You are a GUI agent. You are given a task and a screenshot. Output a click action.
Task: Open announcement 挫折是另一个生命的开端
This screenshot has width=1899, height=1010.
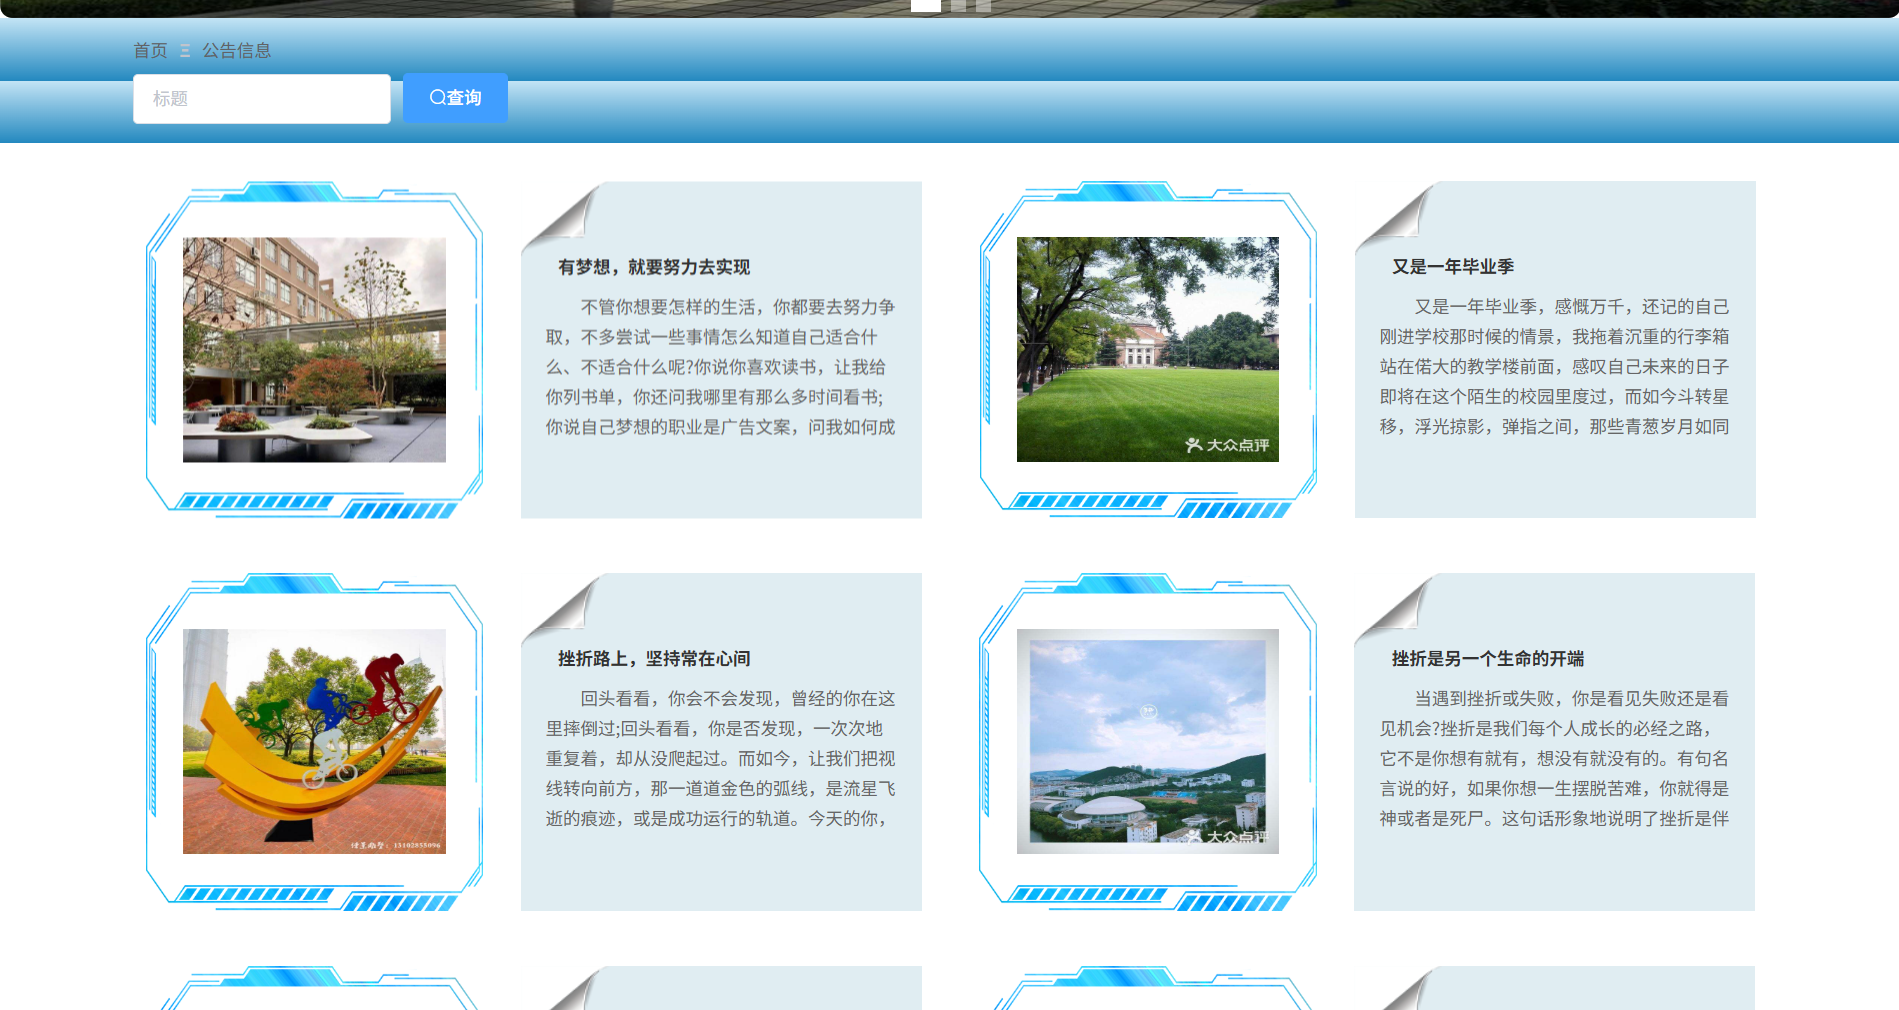click(1485, 658)
